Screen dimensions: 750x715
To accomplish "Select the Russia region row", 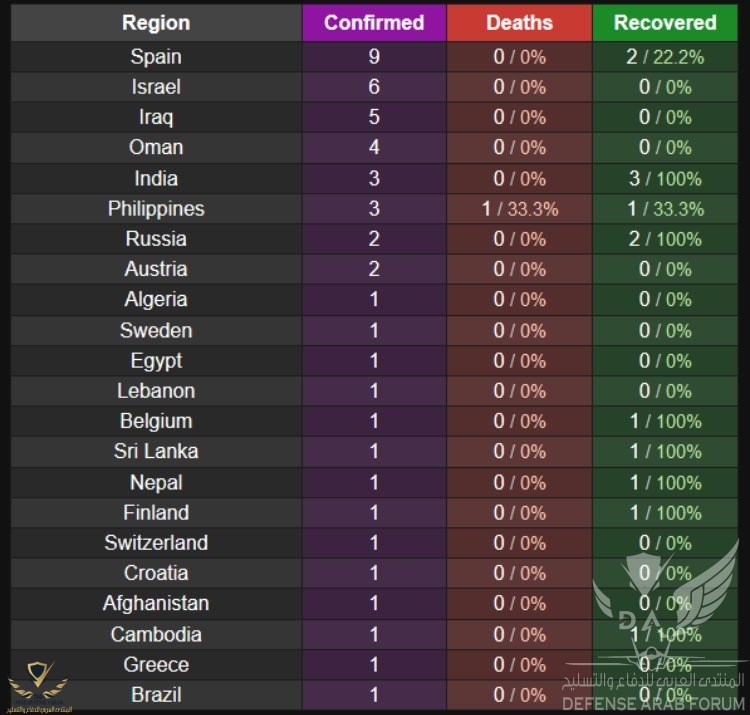I will [x=374, y=239].
